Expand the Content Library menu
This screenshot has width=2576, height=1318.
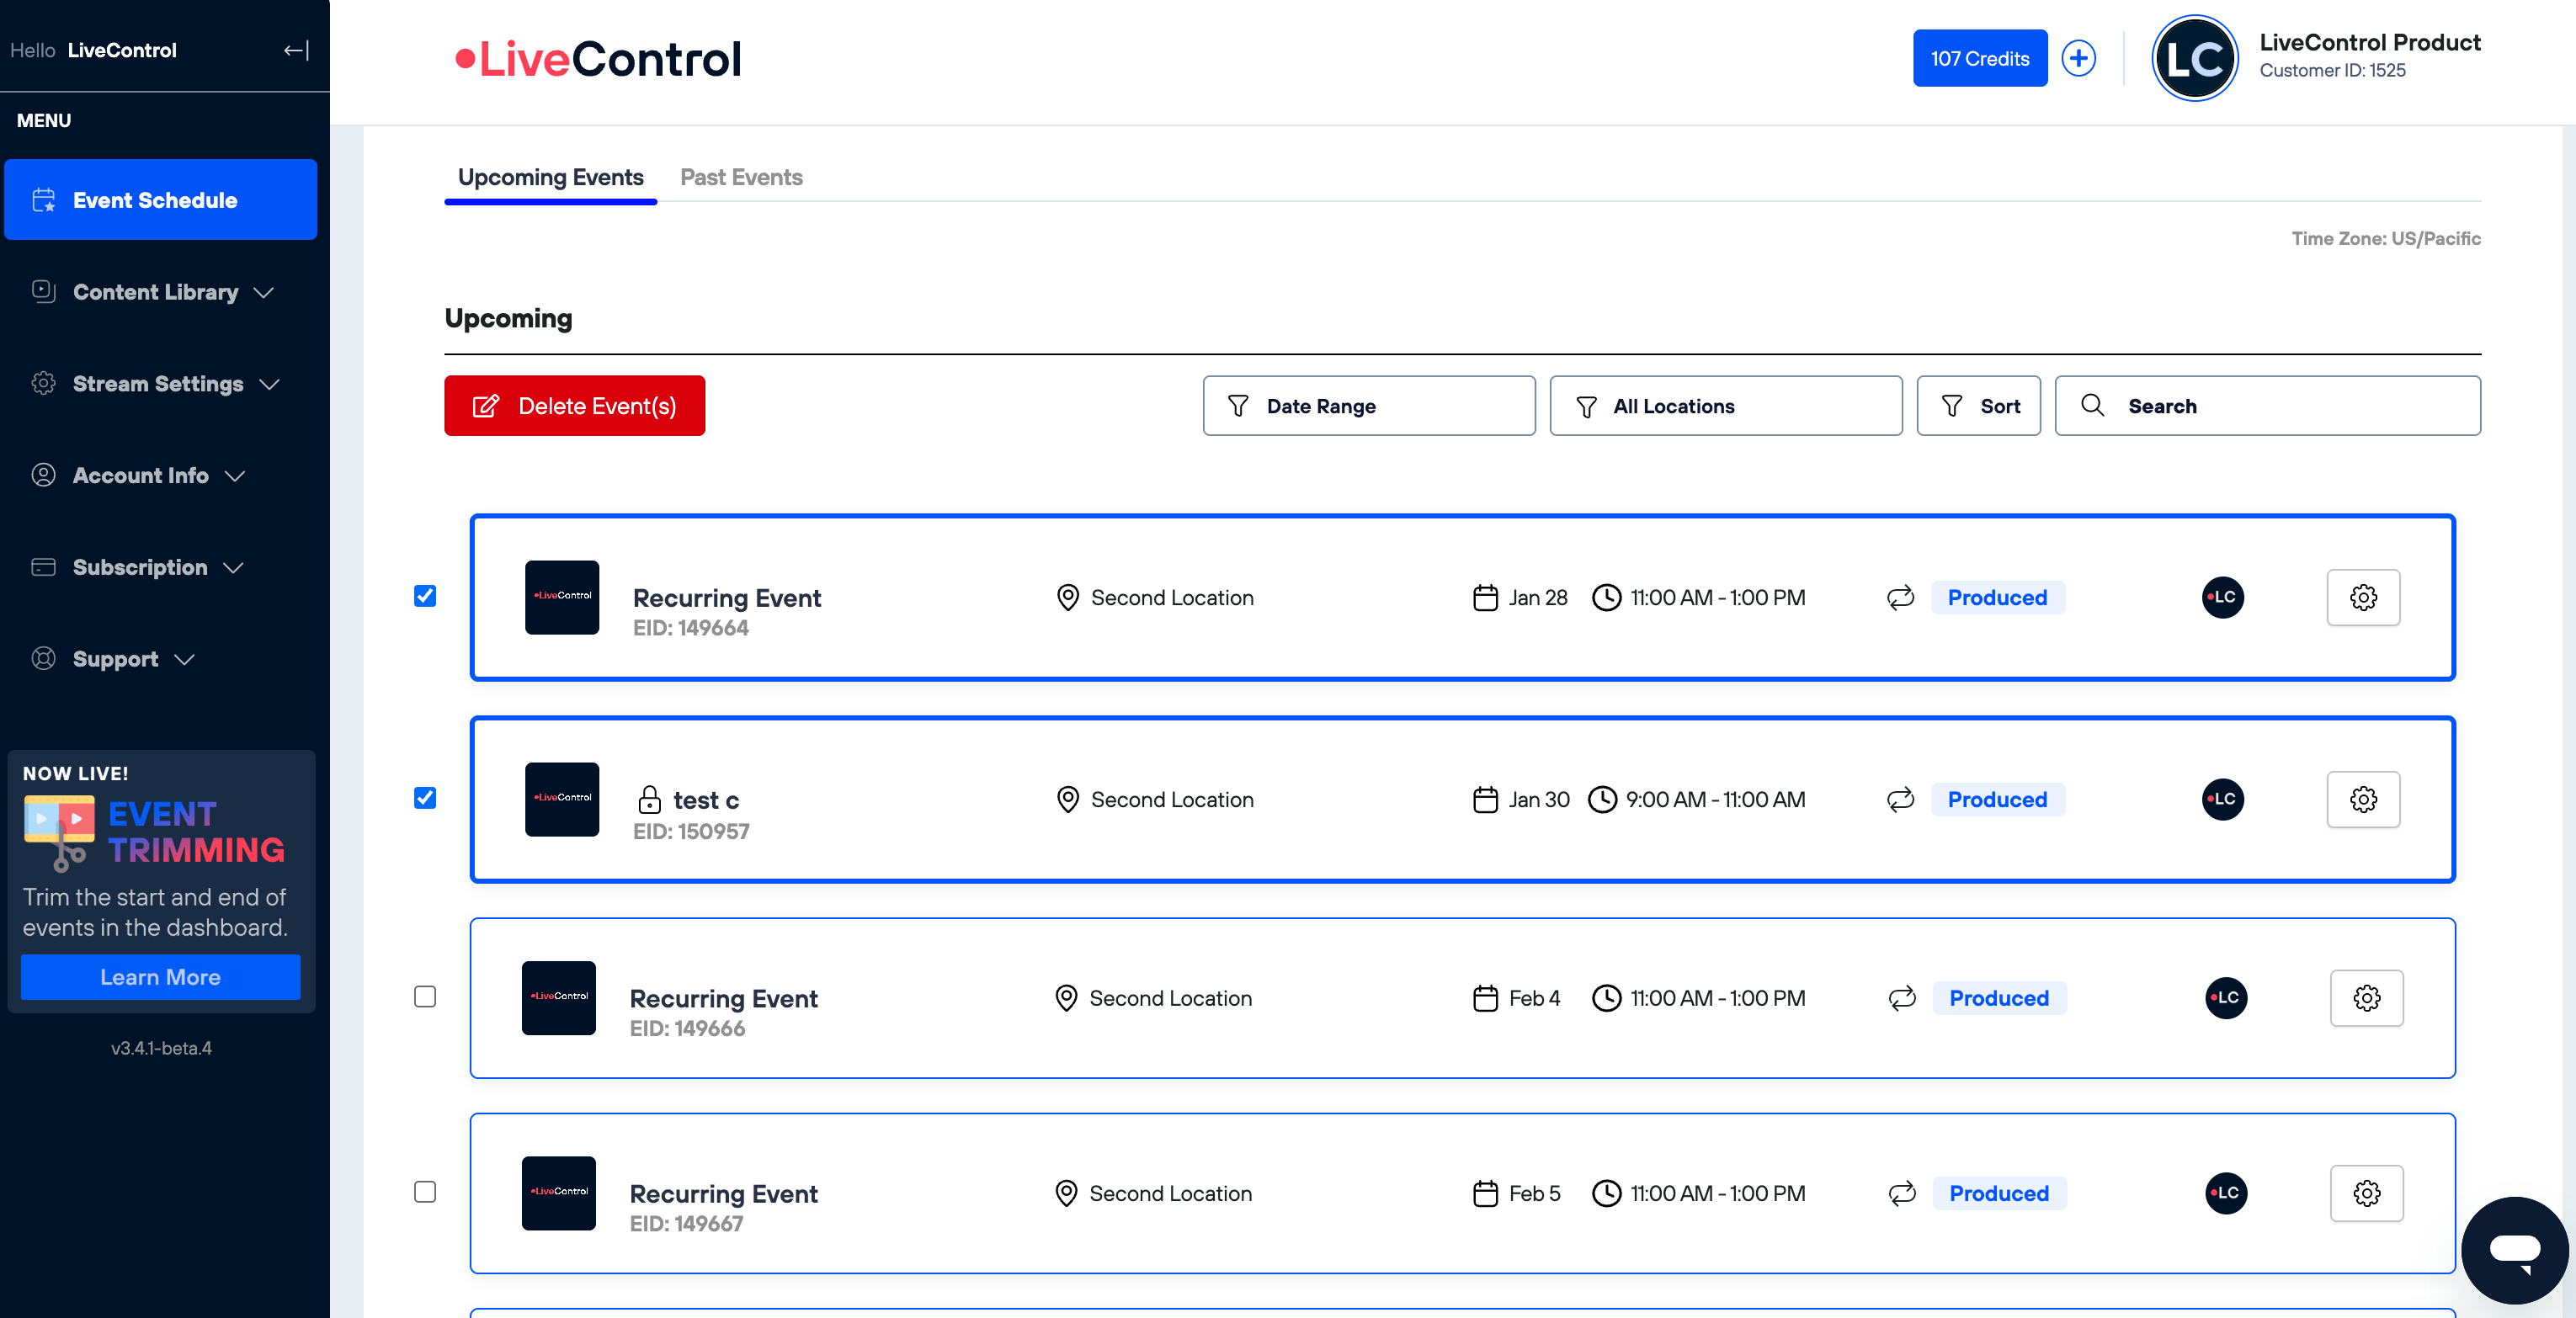(x=157, y=292)
